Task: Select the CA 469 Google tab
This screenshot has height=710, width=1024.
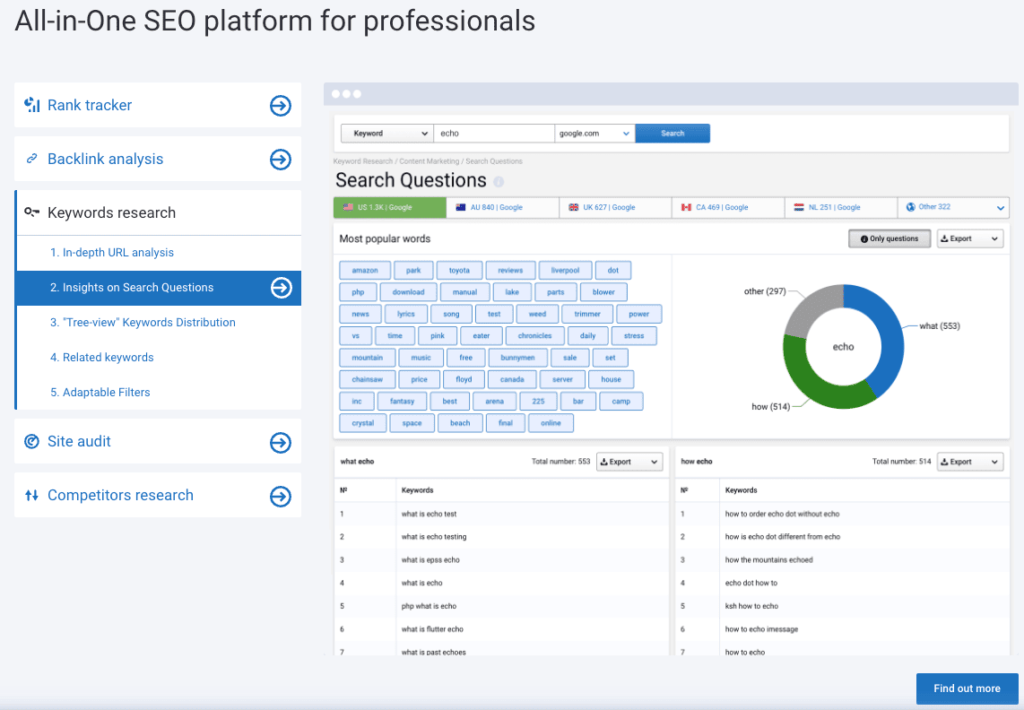Action: pyautogui.click(x=727, y=207)
